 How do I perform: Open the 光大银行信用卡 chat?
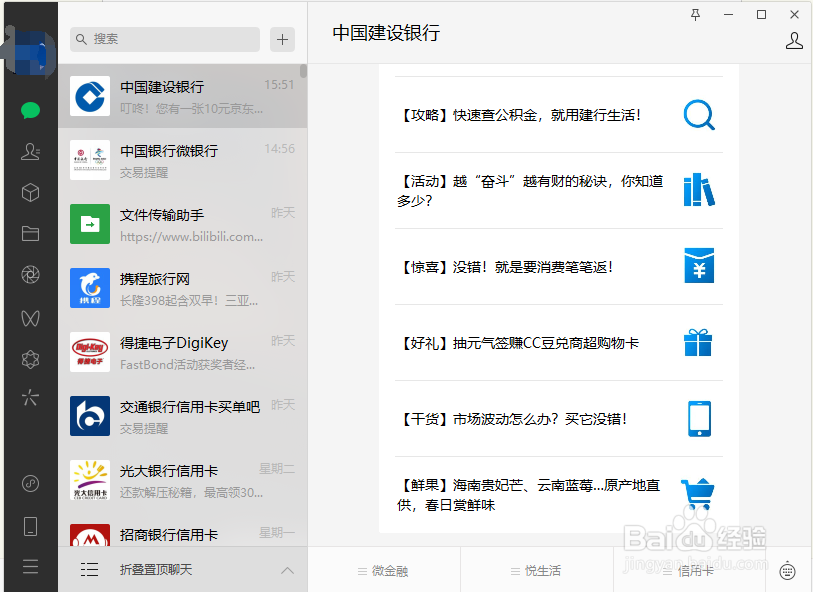(182, 480)
